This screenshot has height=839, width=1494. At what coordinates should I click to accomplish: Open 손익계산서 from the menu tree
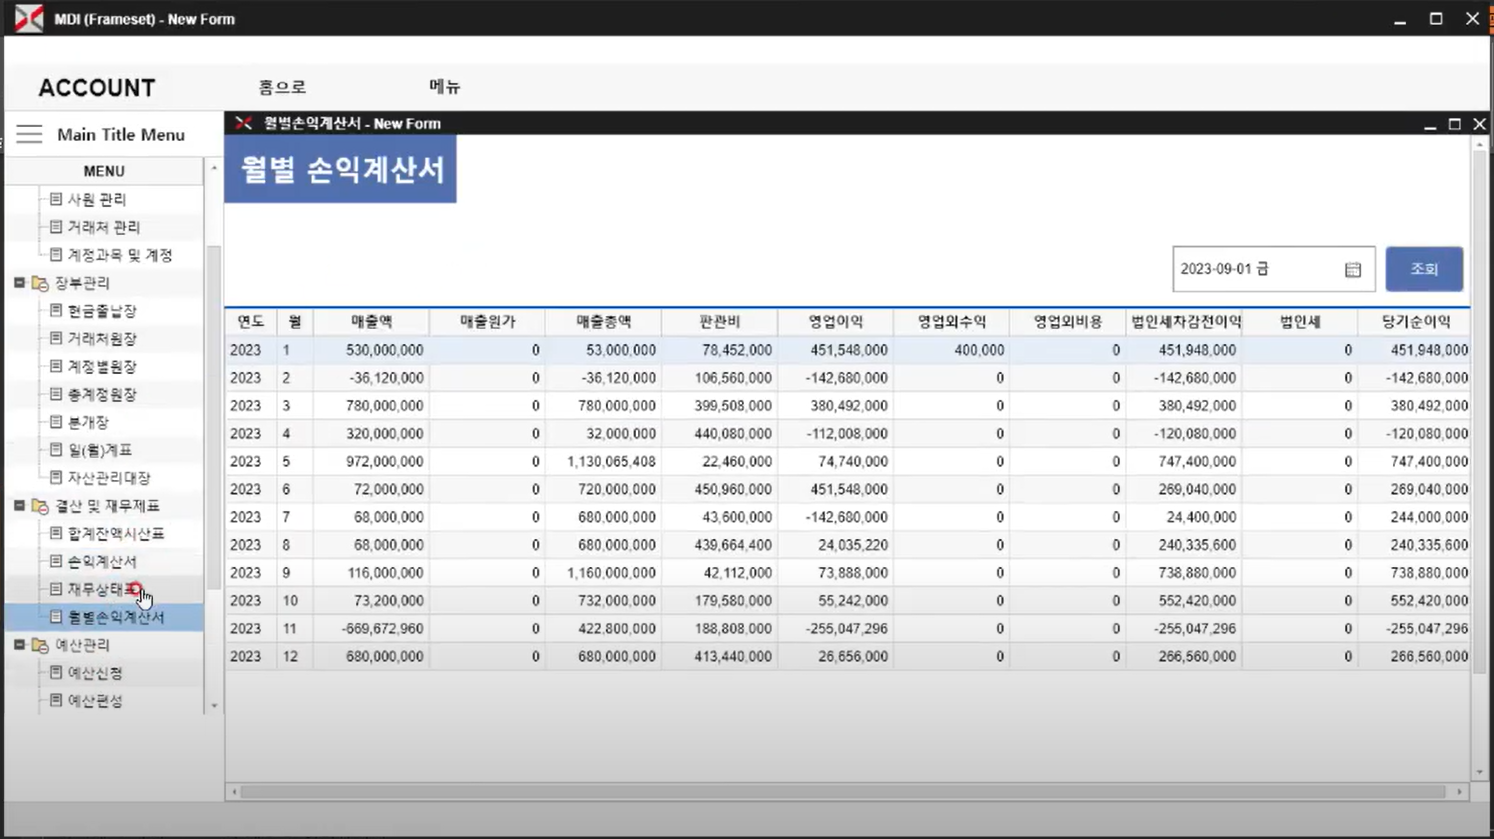[101, 561]
